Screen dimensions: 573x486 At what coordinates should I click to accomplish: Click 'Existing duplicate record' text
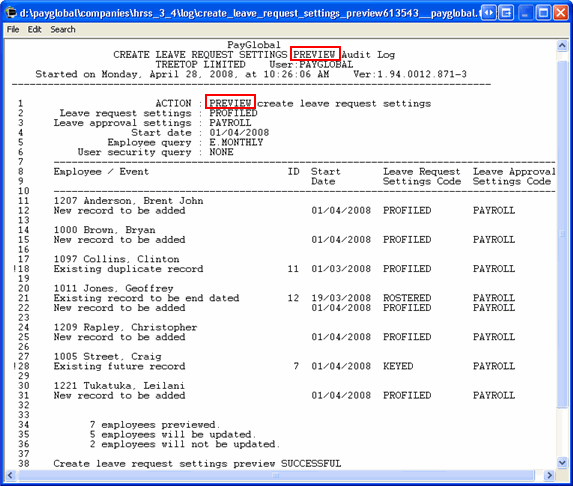click(x=128, y=269)
